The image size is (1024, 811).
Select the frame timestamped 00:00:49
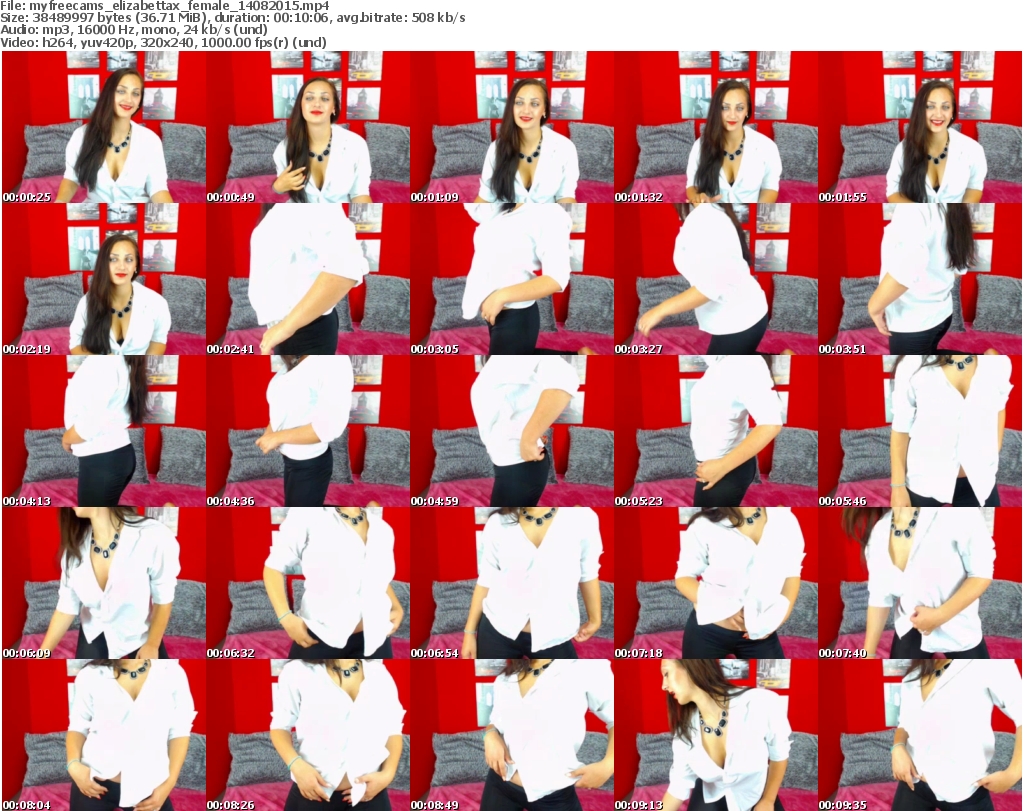(308, 127)
